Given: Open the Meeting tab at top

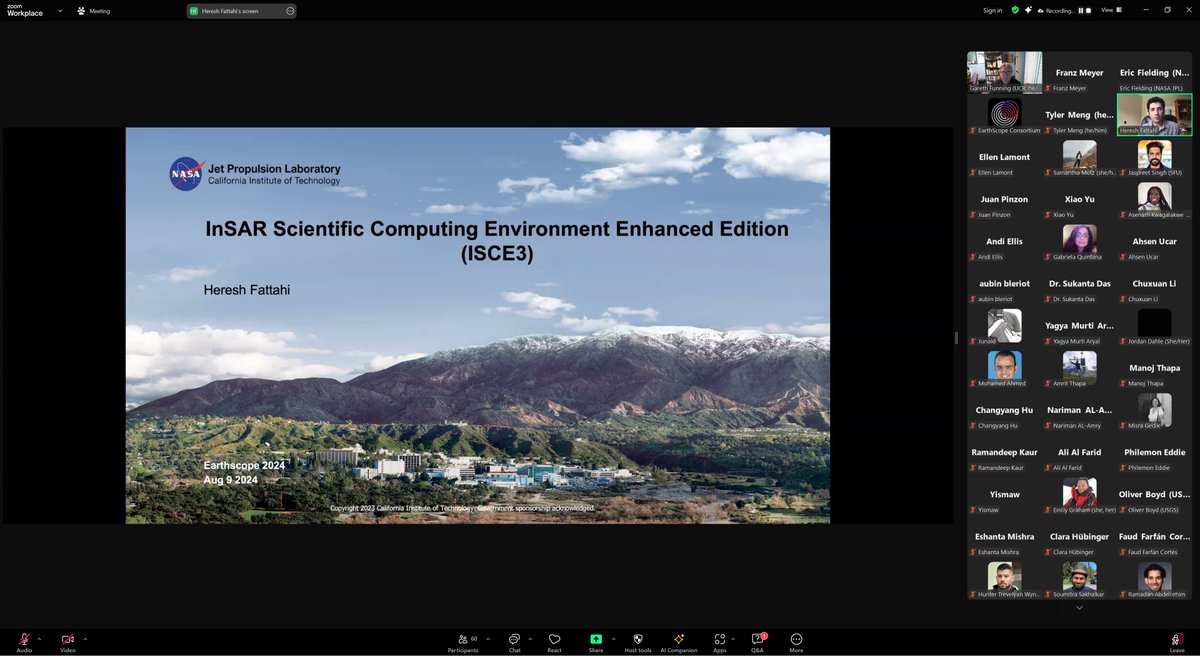Looking at the screenshot, I should pyautogui.click(x=92, y=11).
